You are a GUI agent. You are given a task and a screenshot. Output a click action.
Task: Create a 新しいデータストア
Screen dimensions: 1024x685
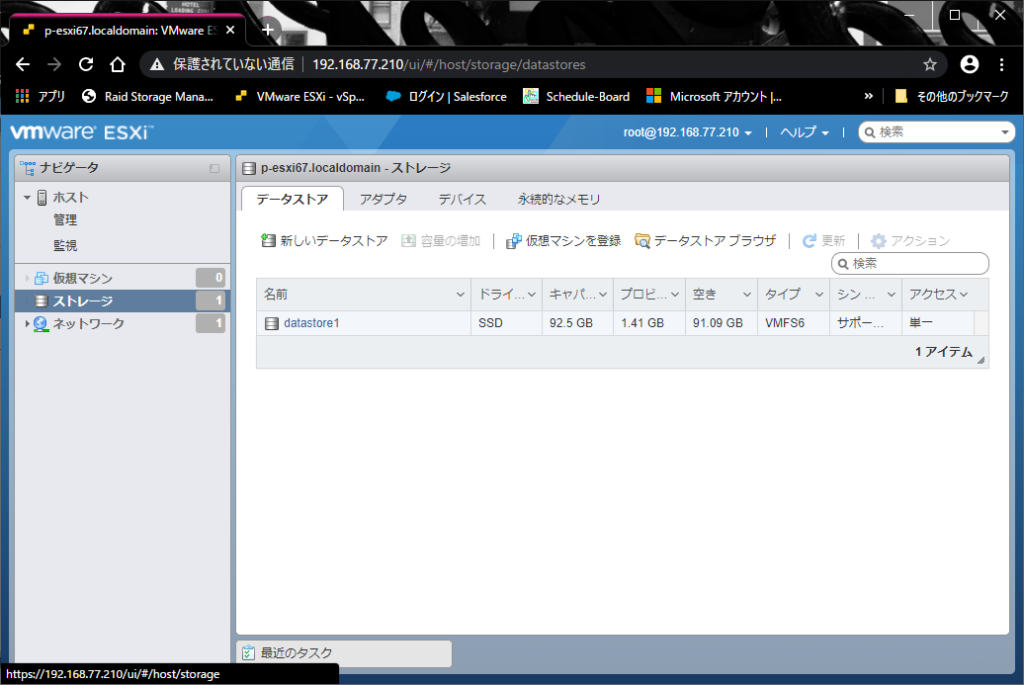pyautogui.click(x=325, y=241)
